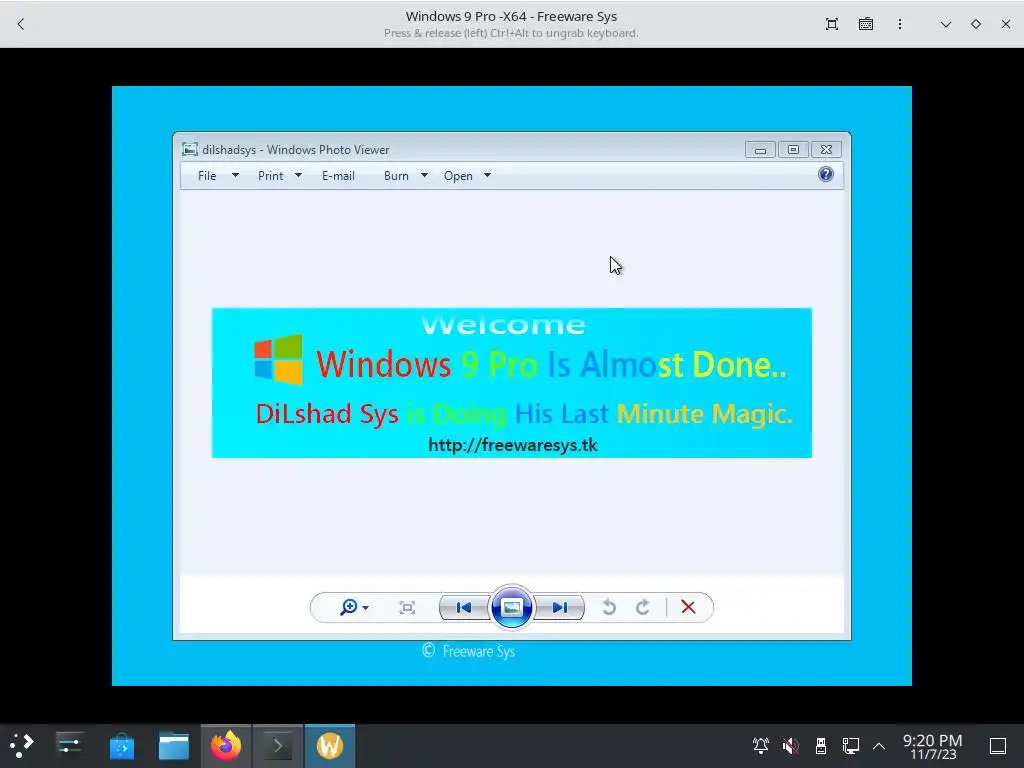Click the Welcome banner image in viewer
Viewport: 1024px width, 768px height.
click(x=511, y=383)
